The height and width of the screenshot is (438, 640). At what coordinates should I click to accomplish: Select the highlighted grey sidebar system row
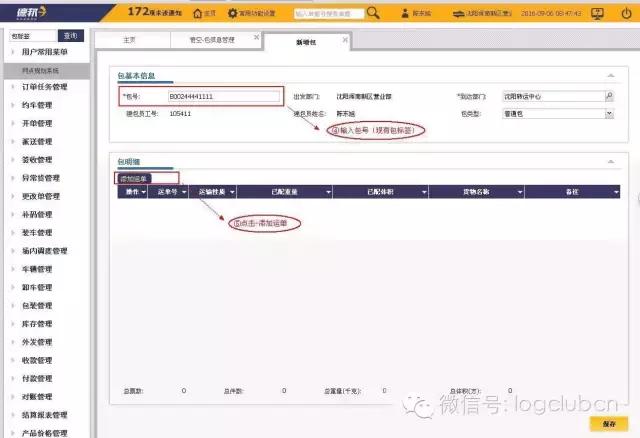point(47,71)
